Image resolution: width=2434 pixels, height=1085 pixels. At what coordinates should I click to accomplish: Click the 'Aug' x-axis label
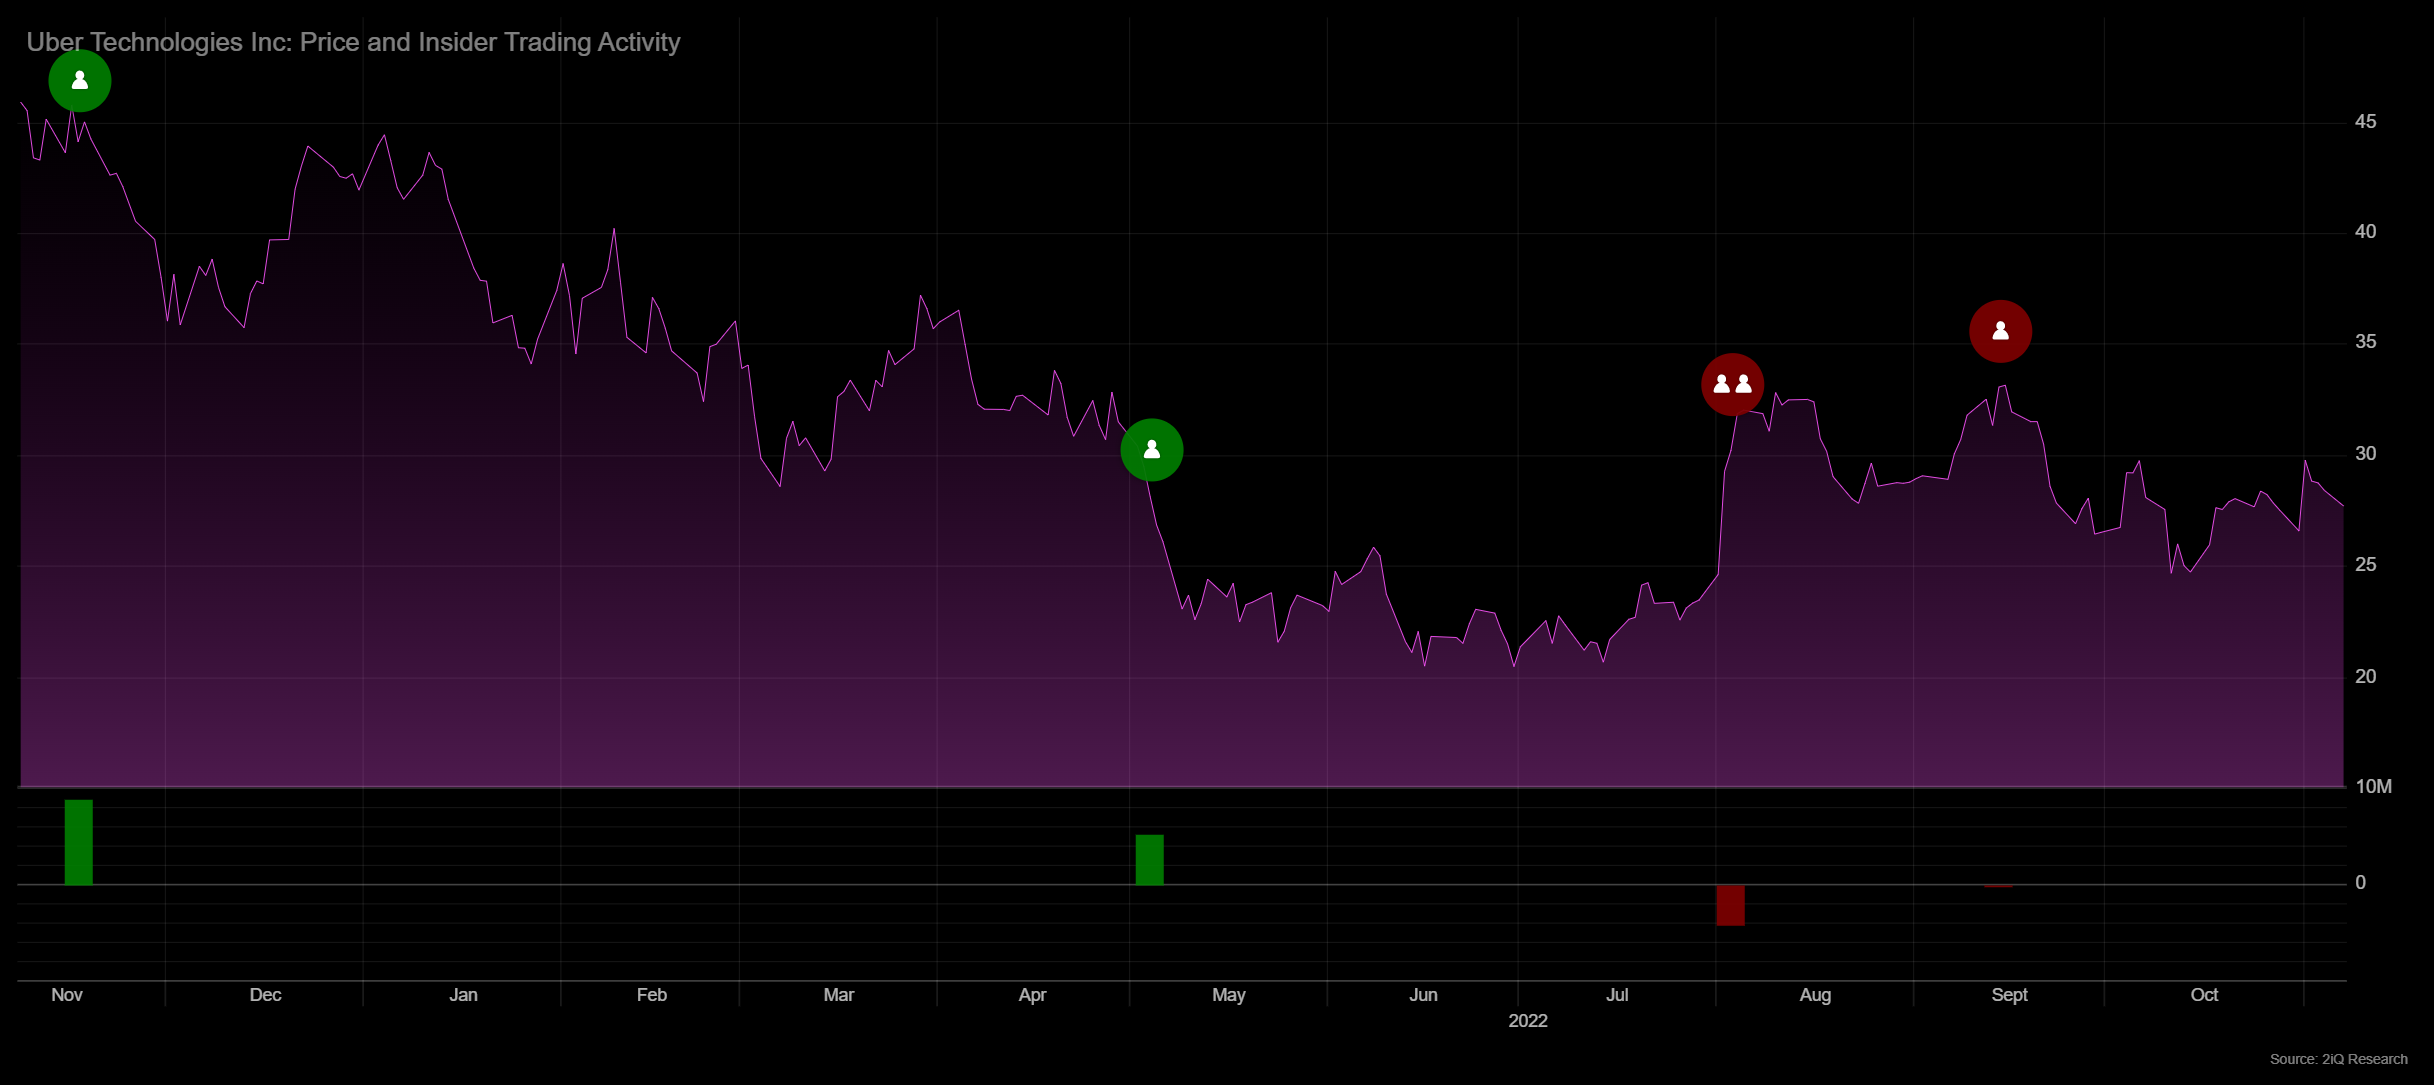(1815, 995)
